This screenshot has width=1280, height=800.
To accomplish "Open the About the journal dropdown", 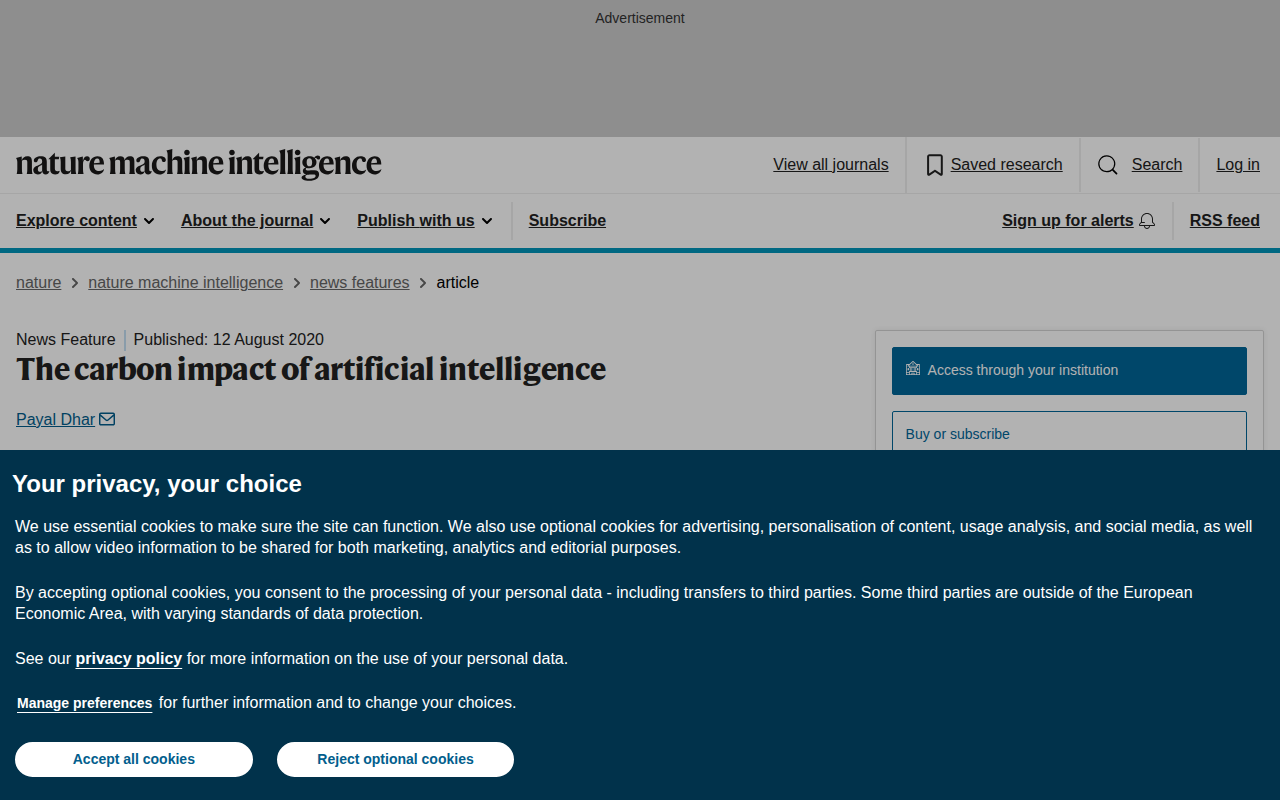I will [256, 221].
